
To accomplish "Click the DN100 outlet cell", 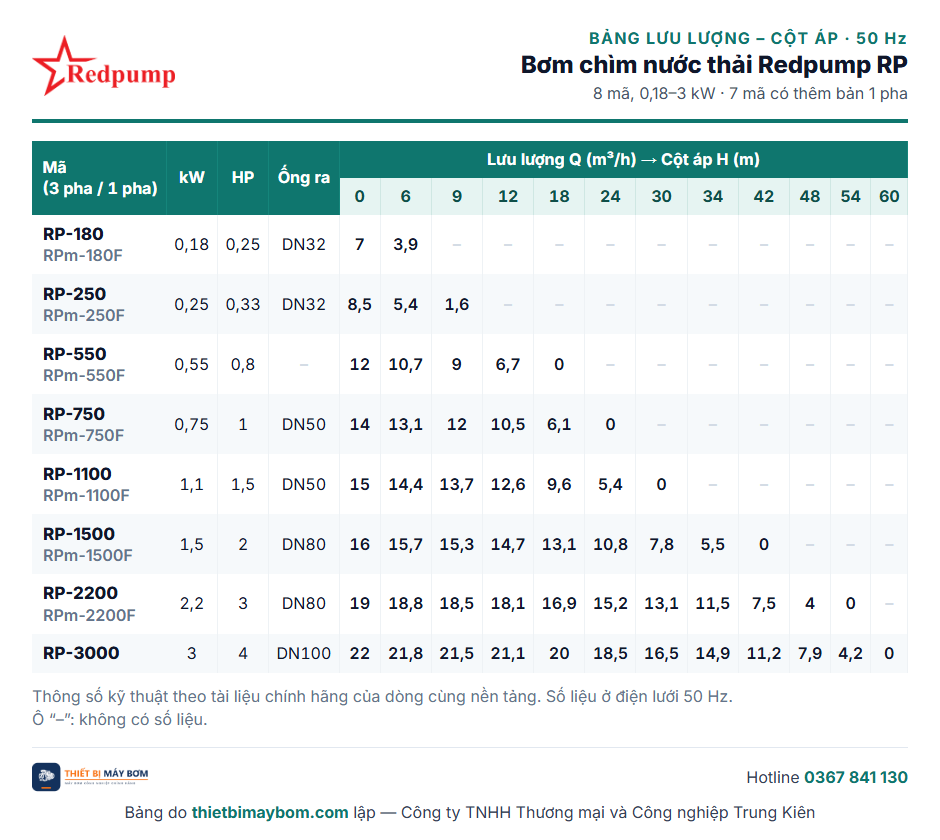I will click(x=304, y=654).
